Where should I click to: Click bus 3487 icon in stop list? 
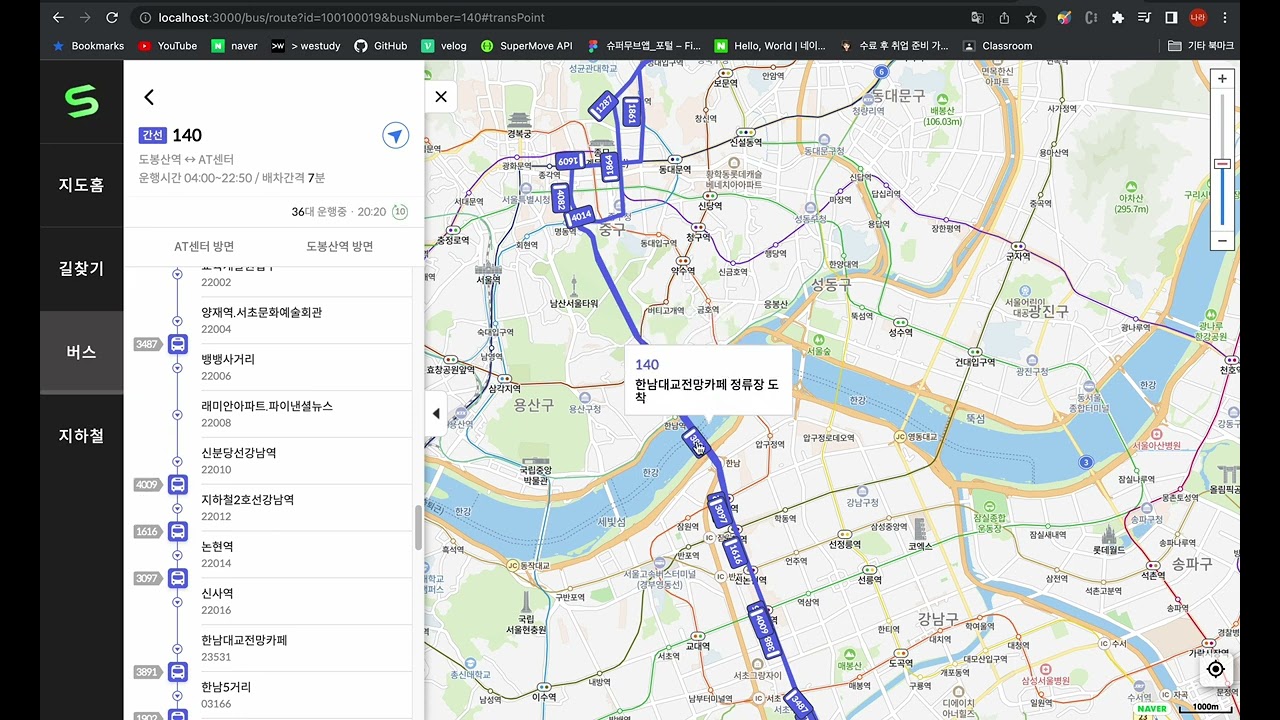pyautogui.click(x=177, y=344)
